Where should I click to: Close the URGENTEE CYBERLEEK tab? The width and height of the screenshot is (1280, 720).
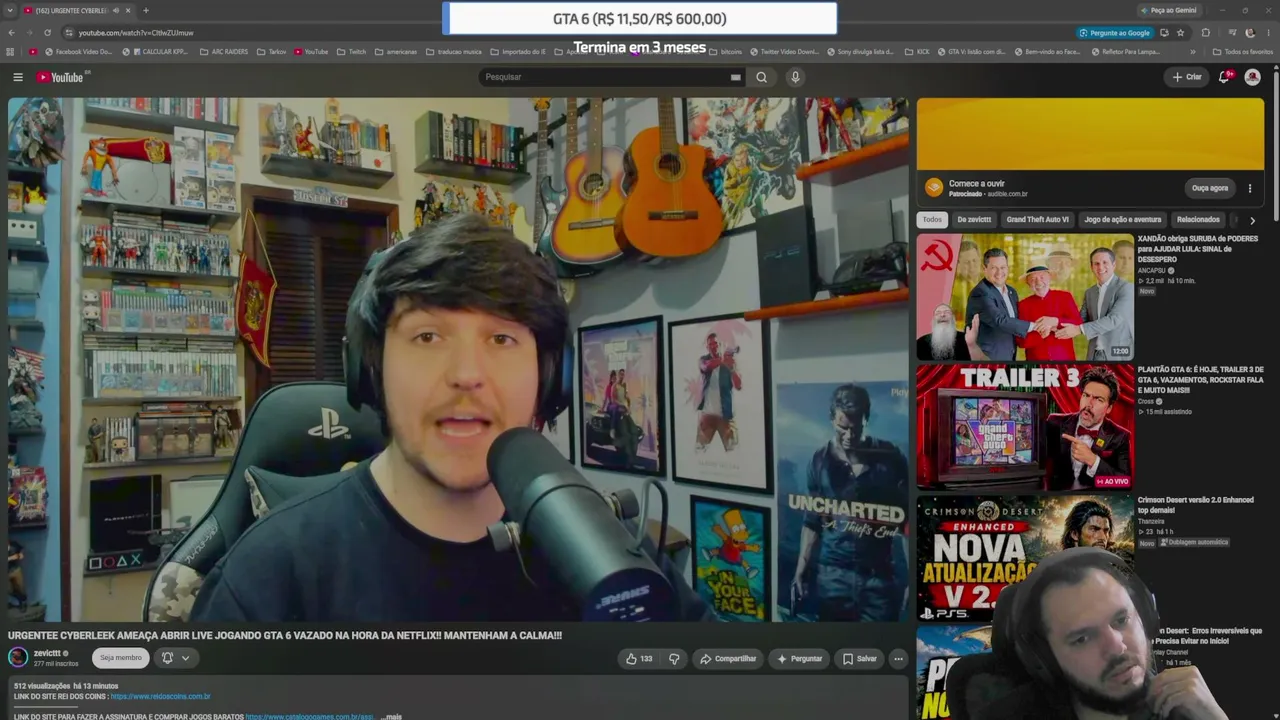click(128, 10)
